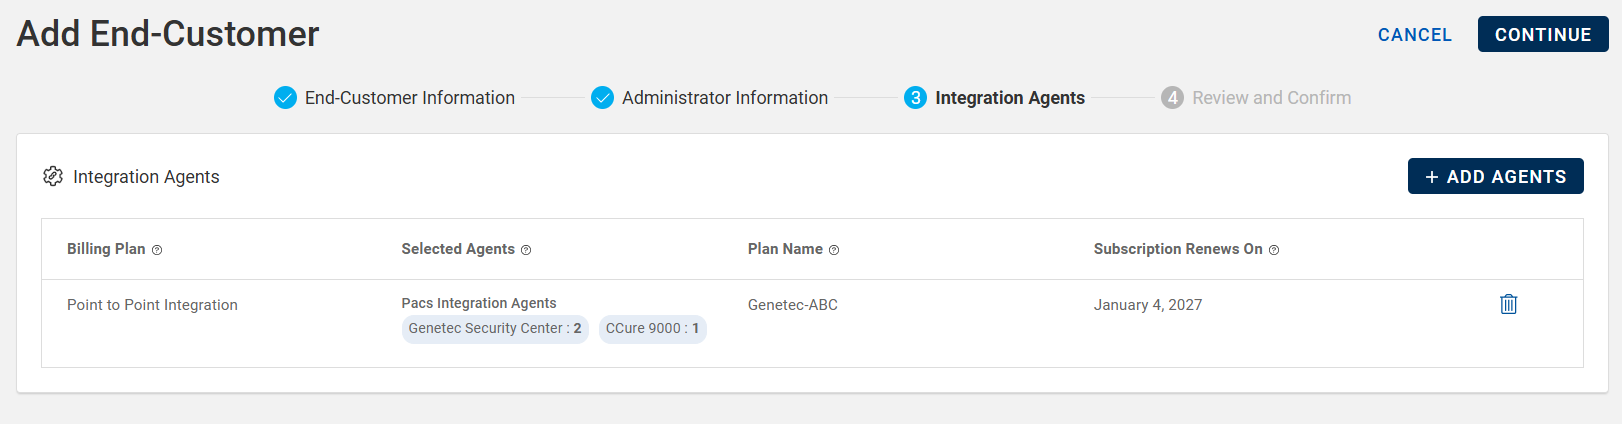Screen dimensions: 1622x424
Task: Click the End-Customer Information checkmark icon
Action: coord(285,98)
